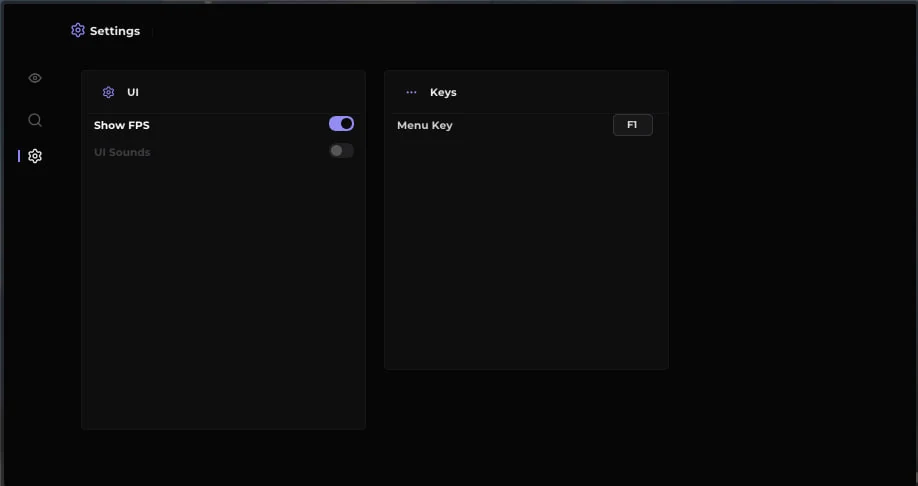Disable the Show FPS toggle
Viewport: 918px width, 486px height.
[341, 124]
